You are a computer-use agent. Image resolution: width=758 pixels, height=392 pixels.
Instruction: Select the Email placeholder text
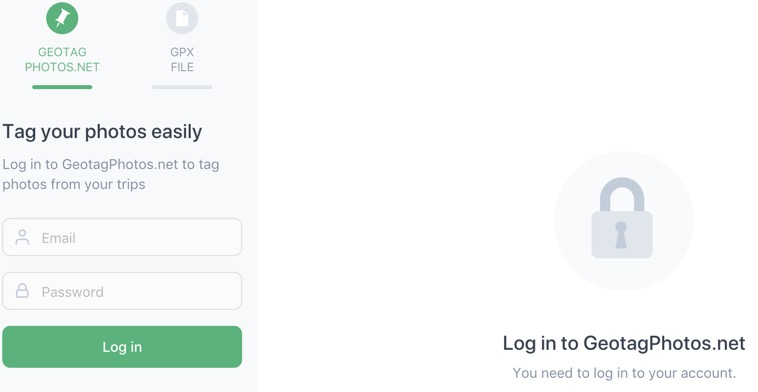58,238
